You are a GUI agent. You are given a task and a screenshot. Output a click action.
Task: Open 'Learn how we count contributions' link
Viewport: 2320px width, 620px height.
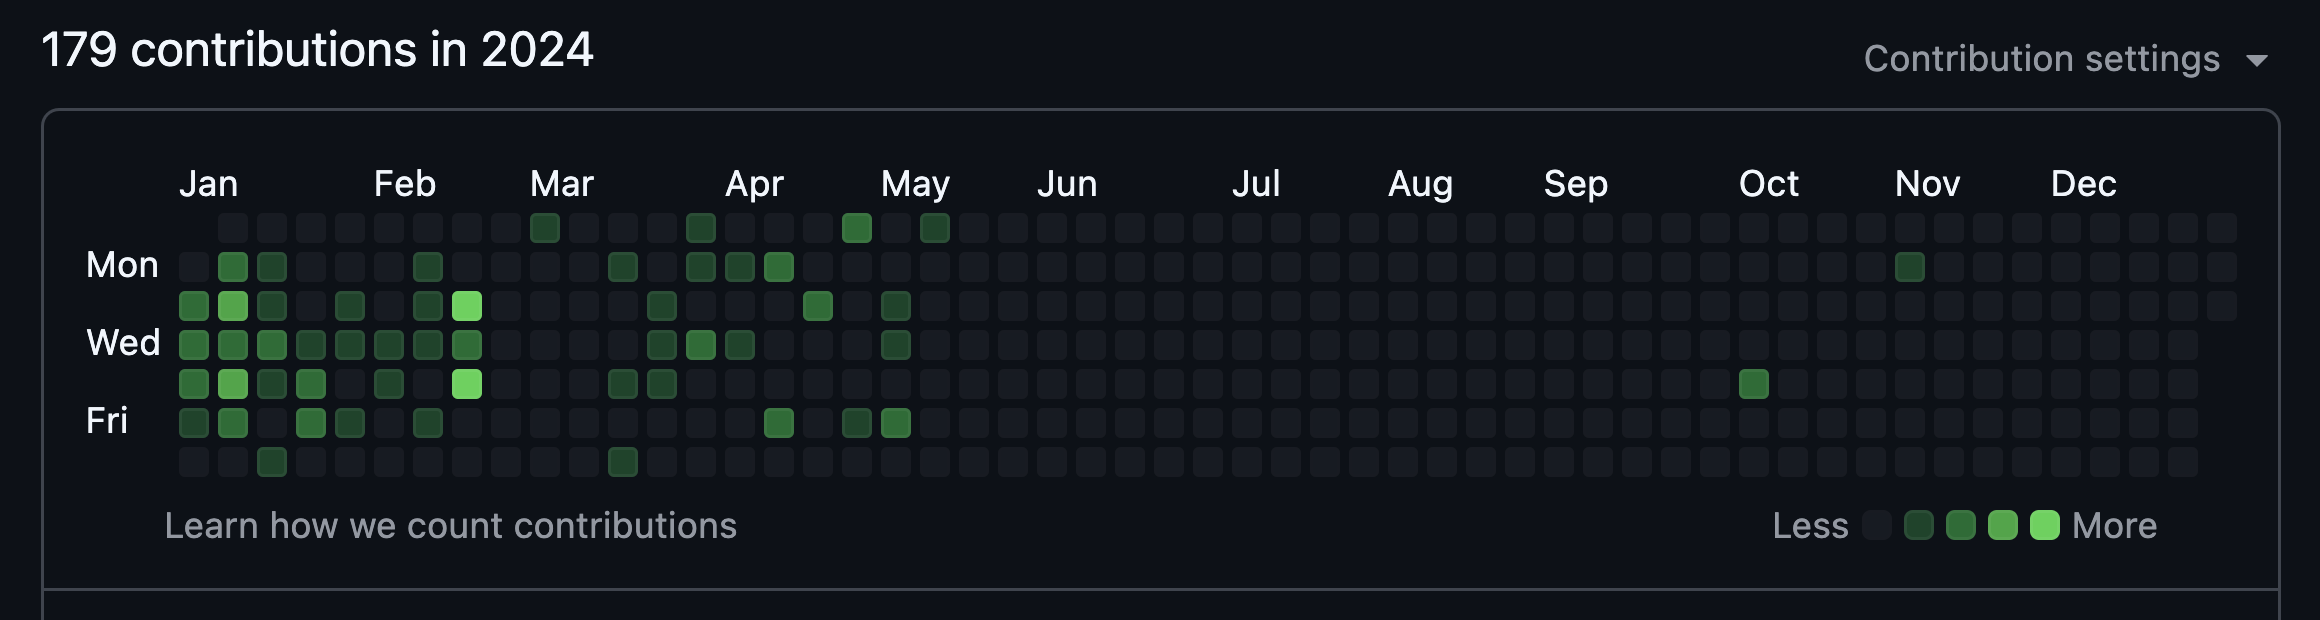coord(450,526)
